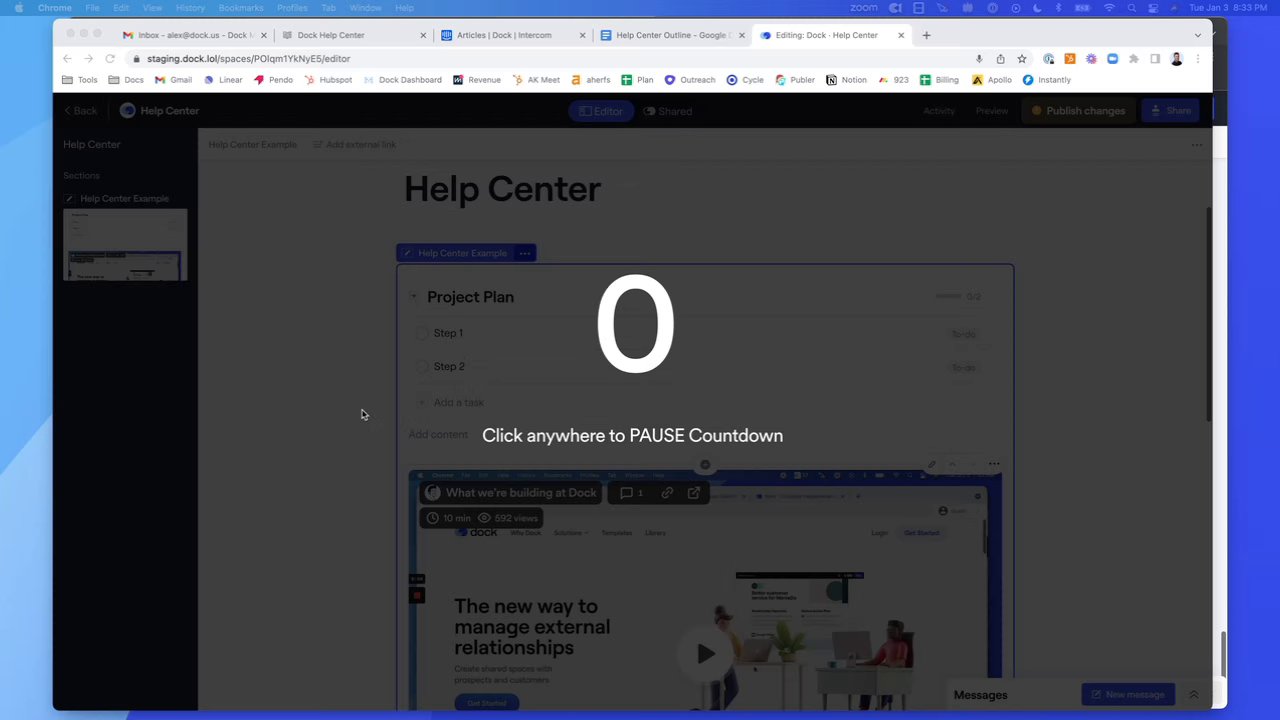The image size is (1280, 720).
Task: Open the Activity link
Action: 939,111
